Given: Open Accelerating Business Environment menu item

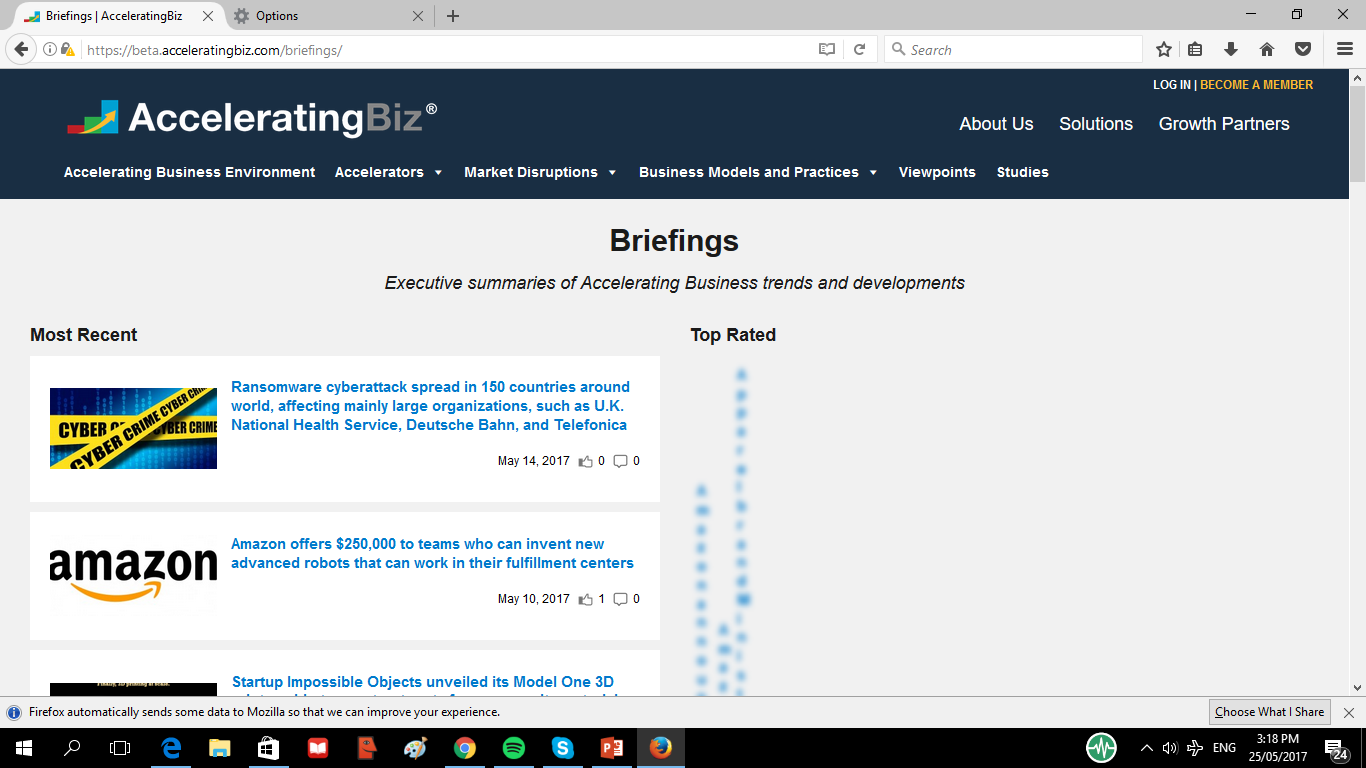Looking at the screenshot, I should (190, 172).
